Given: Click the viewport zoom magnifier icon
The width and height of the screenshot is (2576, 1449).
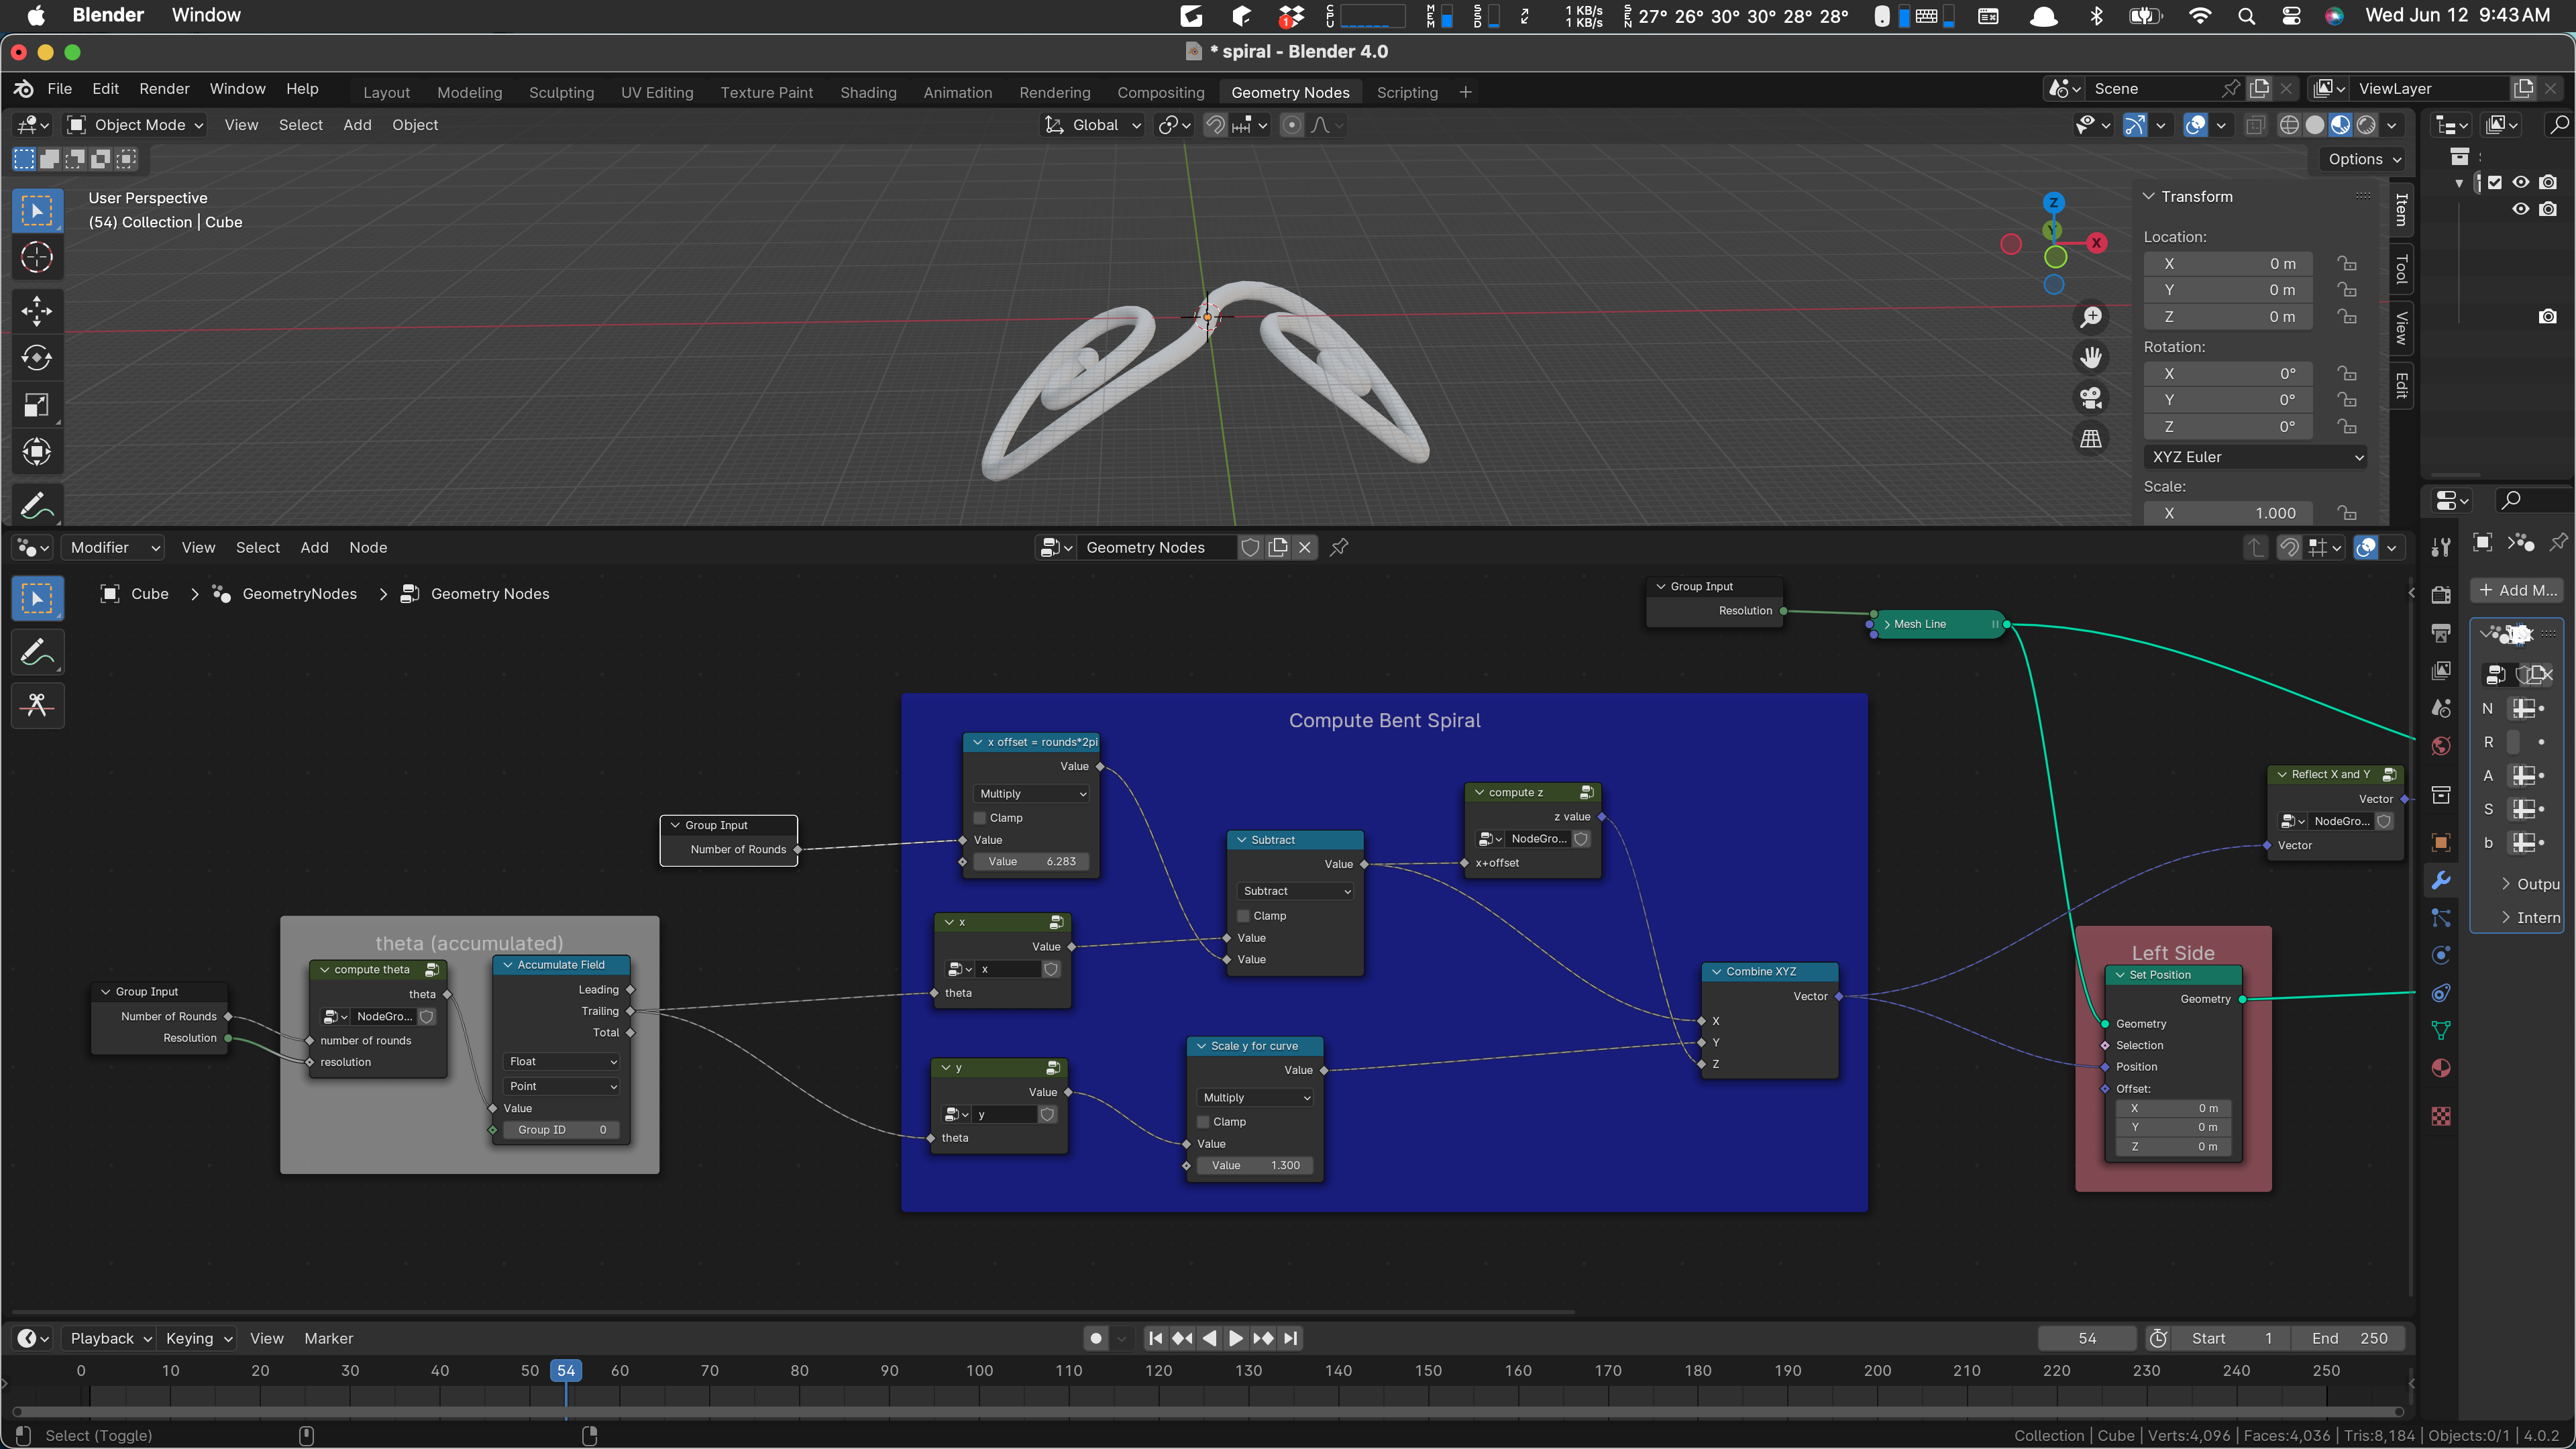Looking at the screenshot, I should [2091, 317].
